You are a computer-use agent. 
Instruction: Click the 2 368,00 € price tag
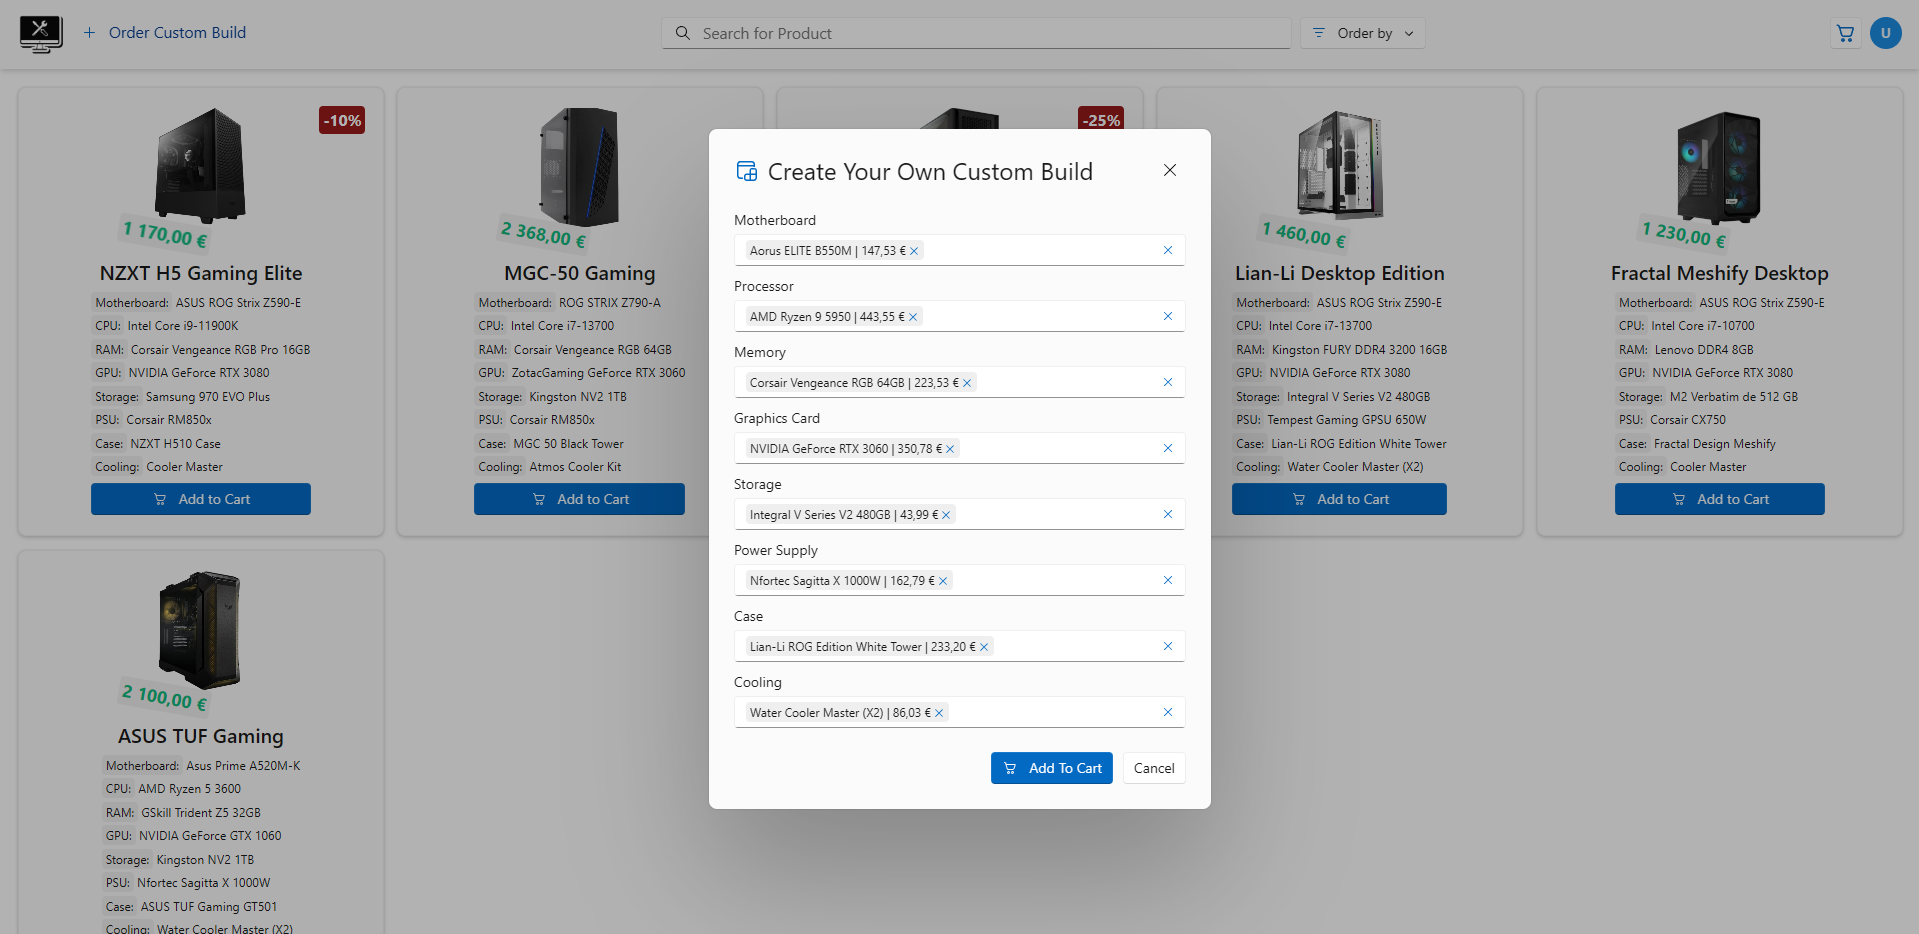pos(543,235)
